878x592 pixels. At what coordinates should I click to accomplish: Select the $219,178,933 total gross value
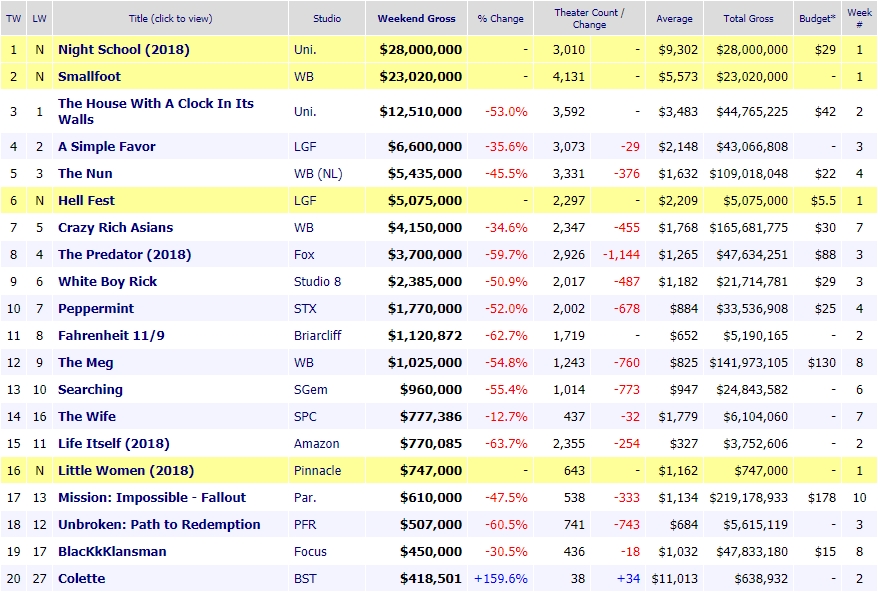[748, 497]
